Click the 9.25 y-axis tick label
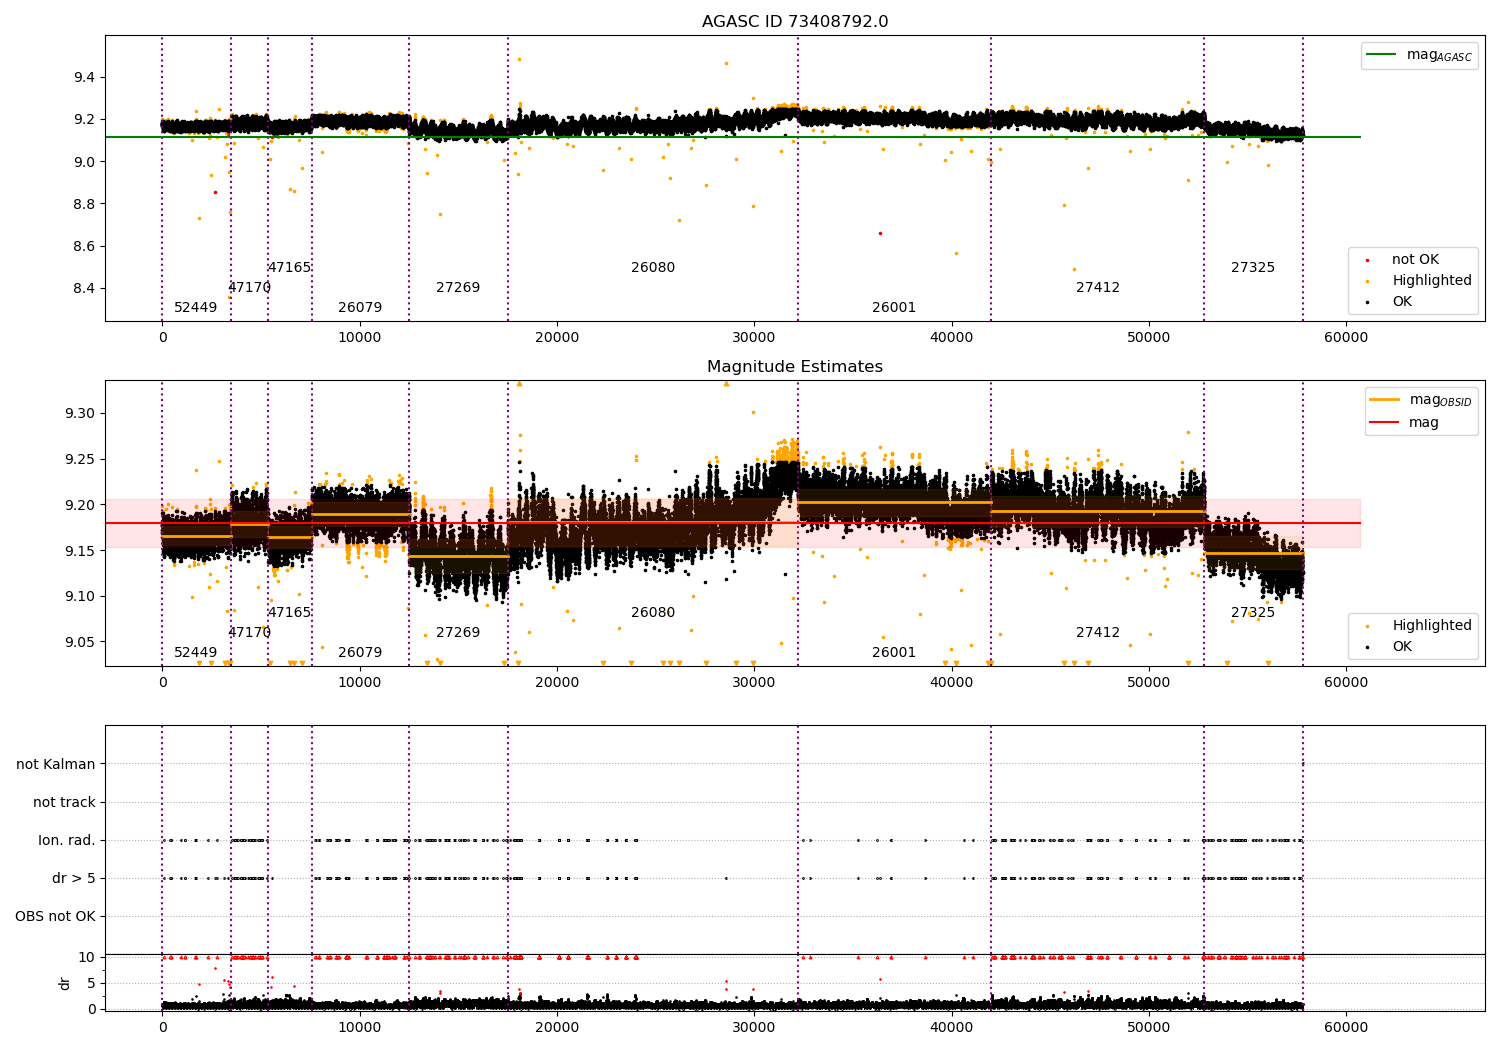This screenshot has width=1500, height=1050. click(79, 460)
